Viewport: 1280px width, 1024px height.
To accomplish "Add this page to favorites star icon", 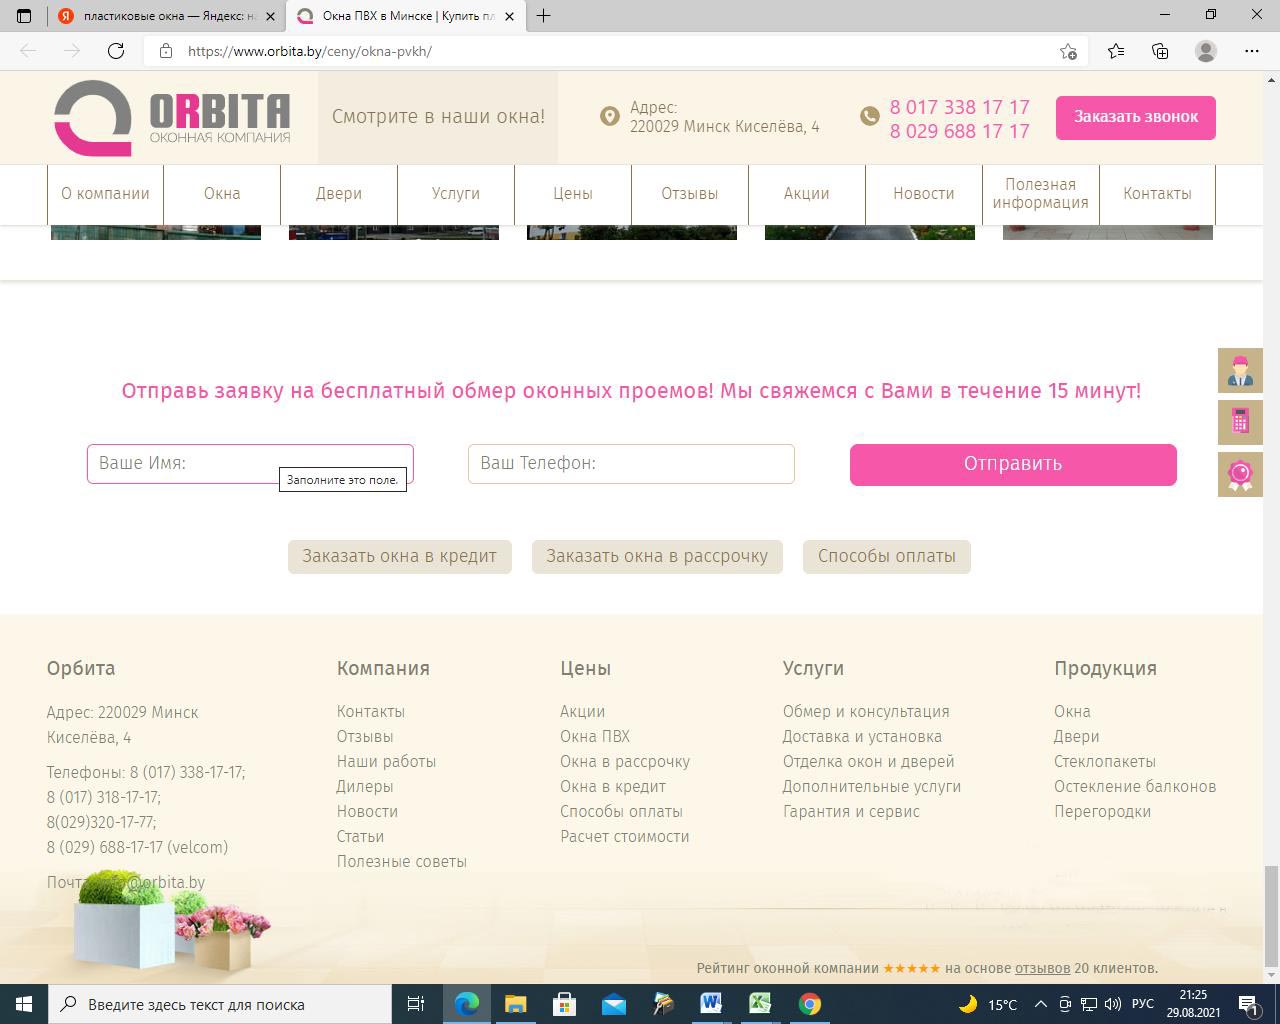I will pyautogui.click(x=1068, y=51).
